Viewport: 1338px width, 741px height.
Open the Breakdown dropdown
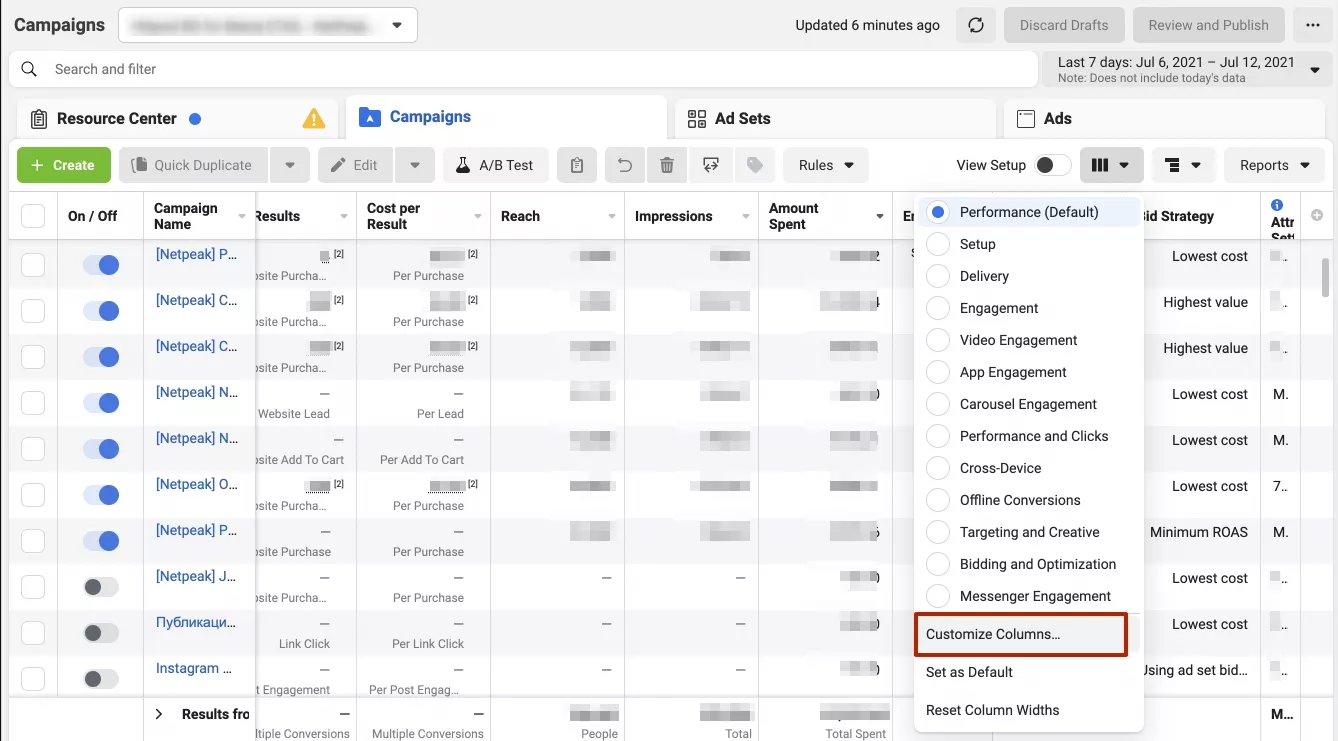point(1182,165)
